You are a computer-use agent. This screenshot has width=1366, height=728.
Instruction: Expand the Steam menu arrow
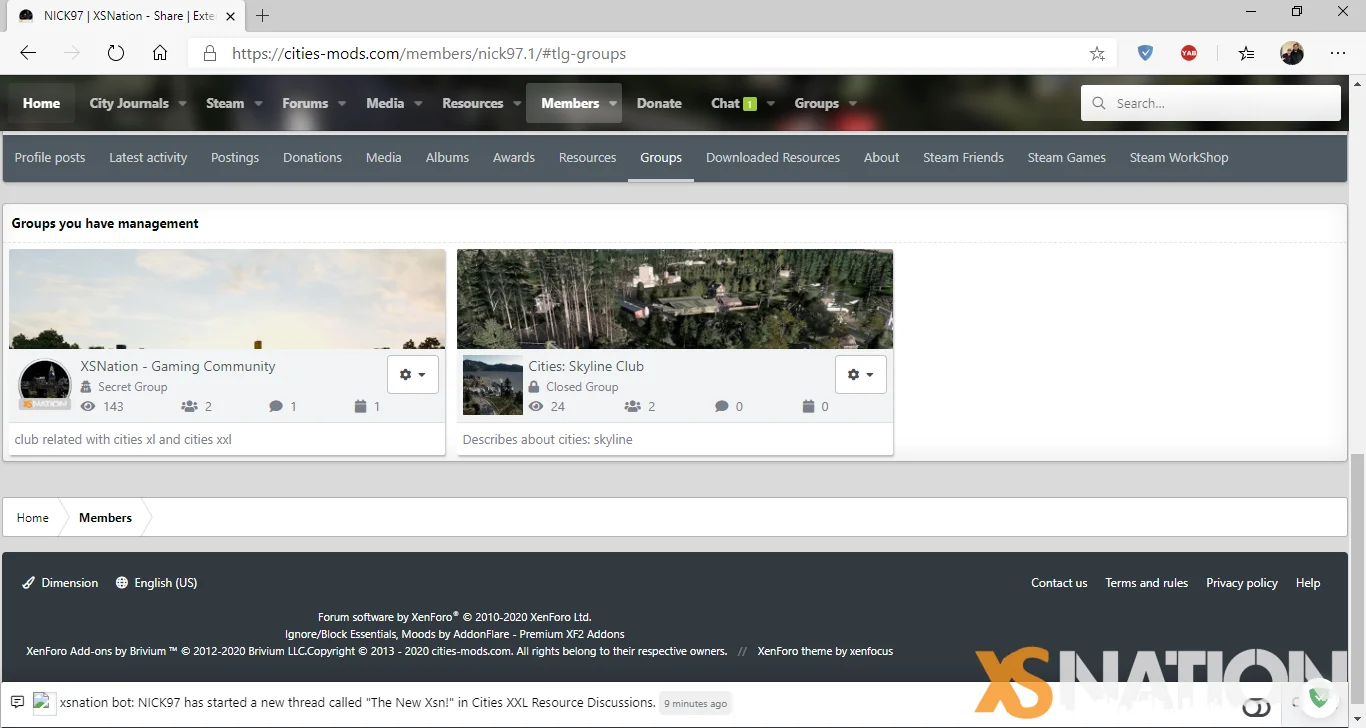(258, 103)
